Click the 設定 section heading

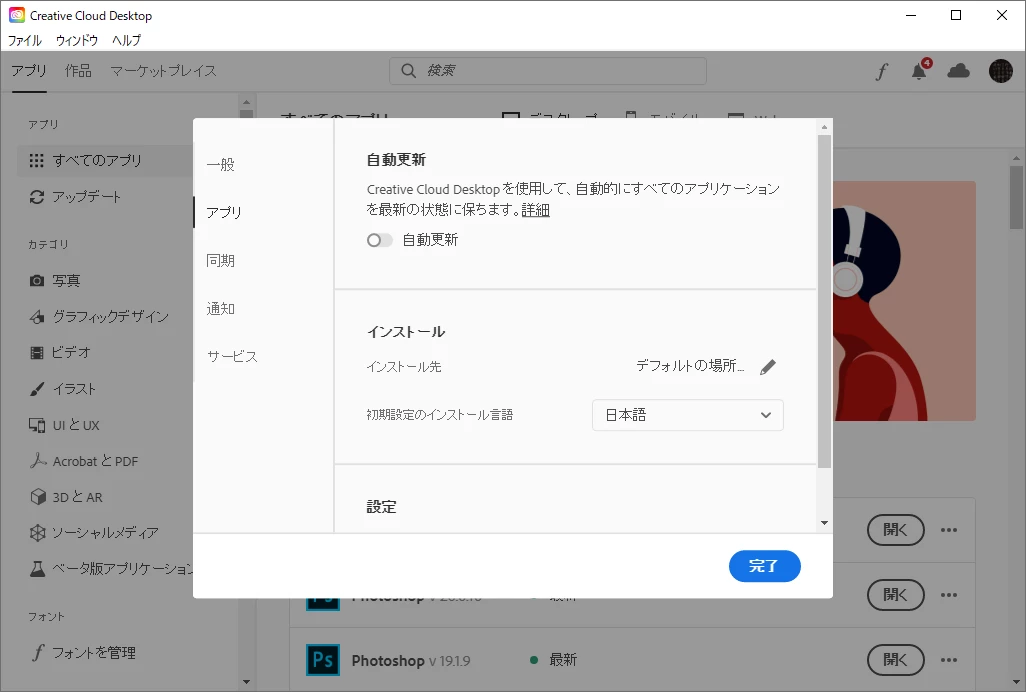[x=381, y=507]
